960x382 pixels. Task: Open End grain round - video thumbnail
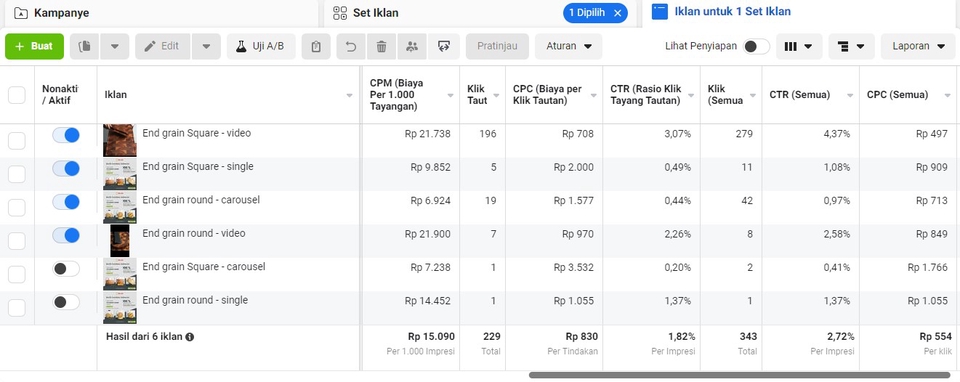click(x=120, y=241)
